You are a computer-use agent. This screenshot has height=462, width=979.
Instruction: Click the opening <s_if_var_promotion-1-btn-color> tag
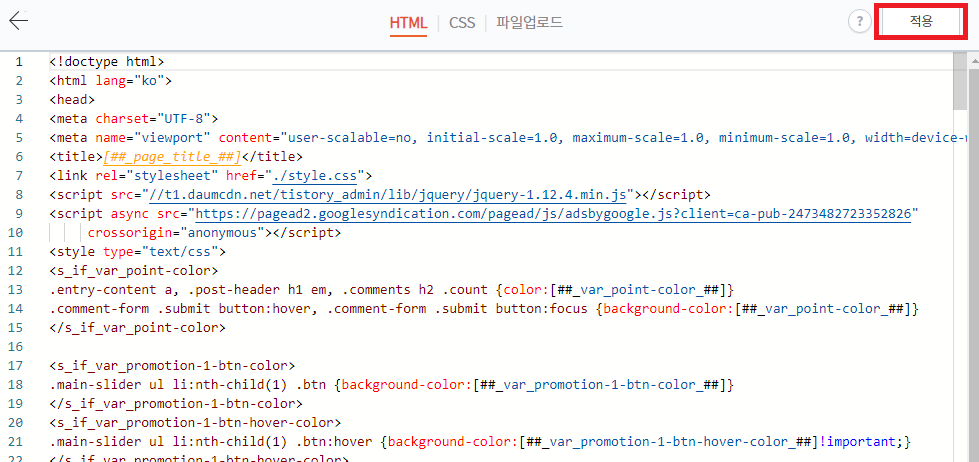(172, 366)
